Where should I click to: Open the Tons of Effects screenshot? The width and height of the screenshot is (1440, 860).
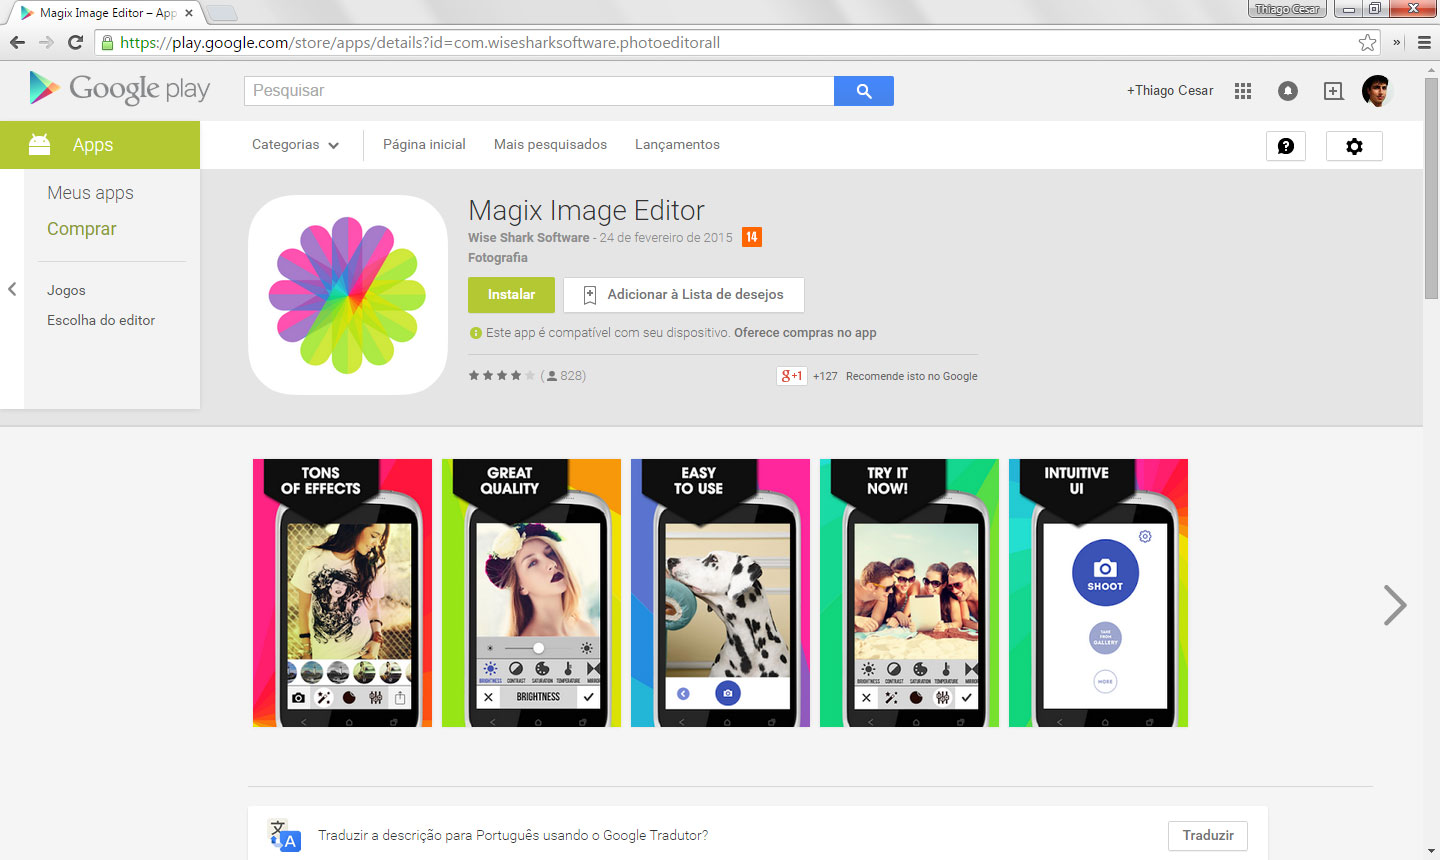tap(342, 593)
